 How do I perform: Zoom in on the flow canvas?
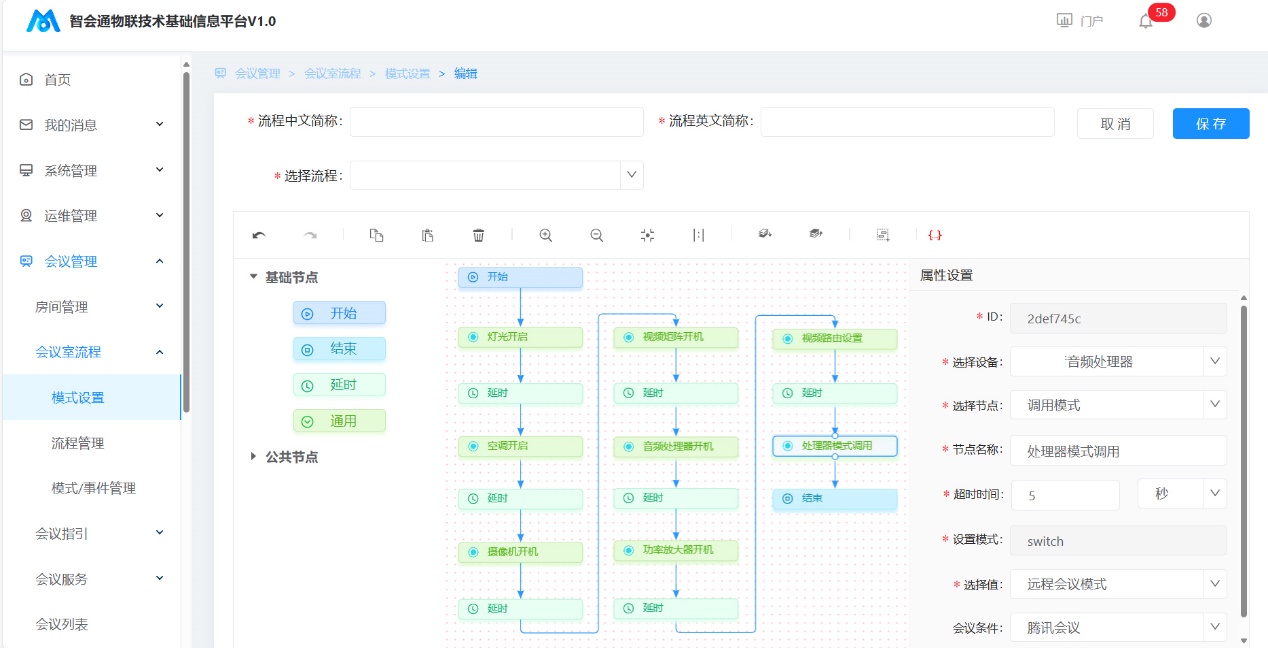pyautogui.click(x=546, y=235)
